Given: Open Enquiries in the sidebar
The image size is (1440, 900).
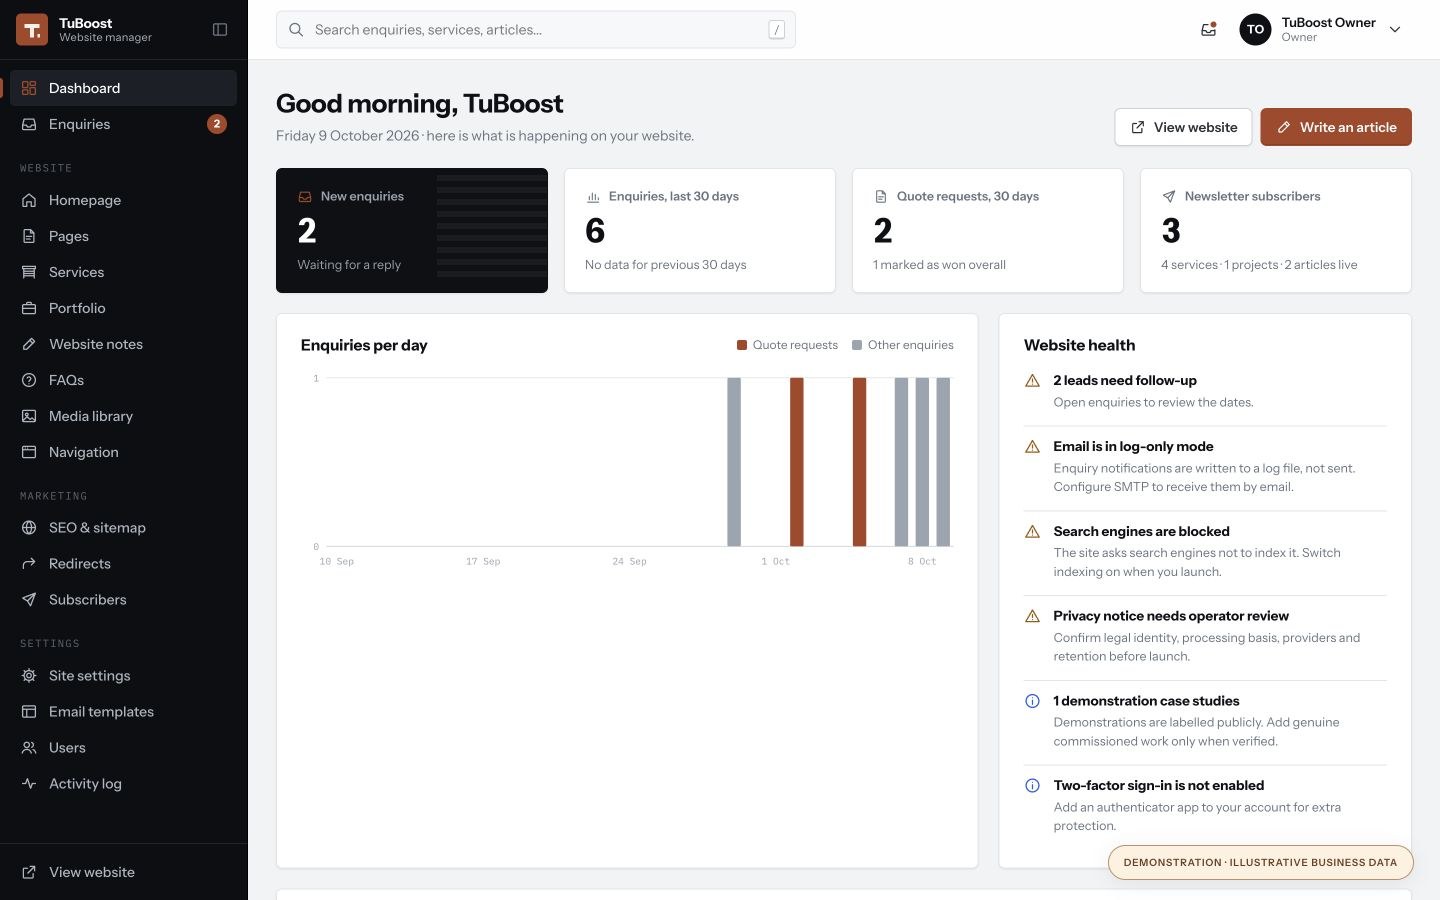Looking at the screenshot, I should [x=123, y=124].
